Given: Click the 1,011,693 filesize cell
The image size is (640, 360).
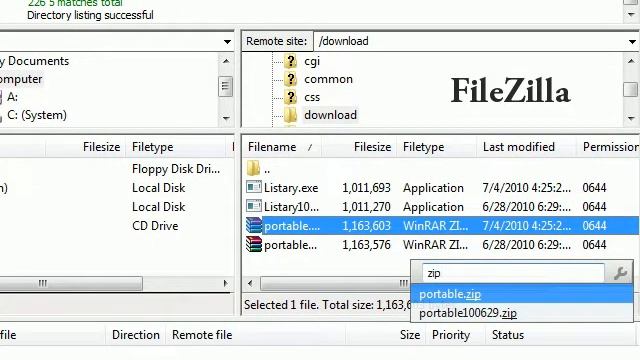Looking at the screenshot, I should [x=366, y=188].
